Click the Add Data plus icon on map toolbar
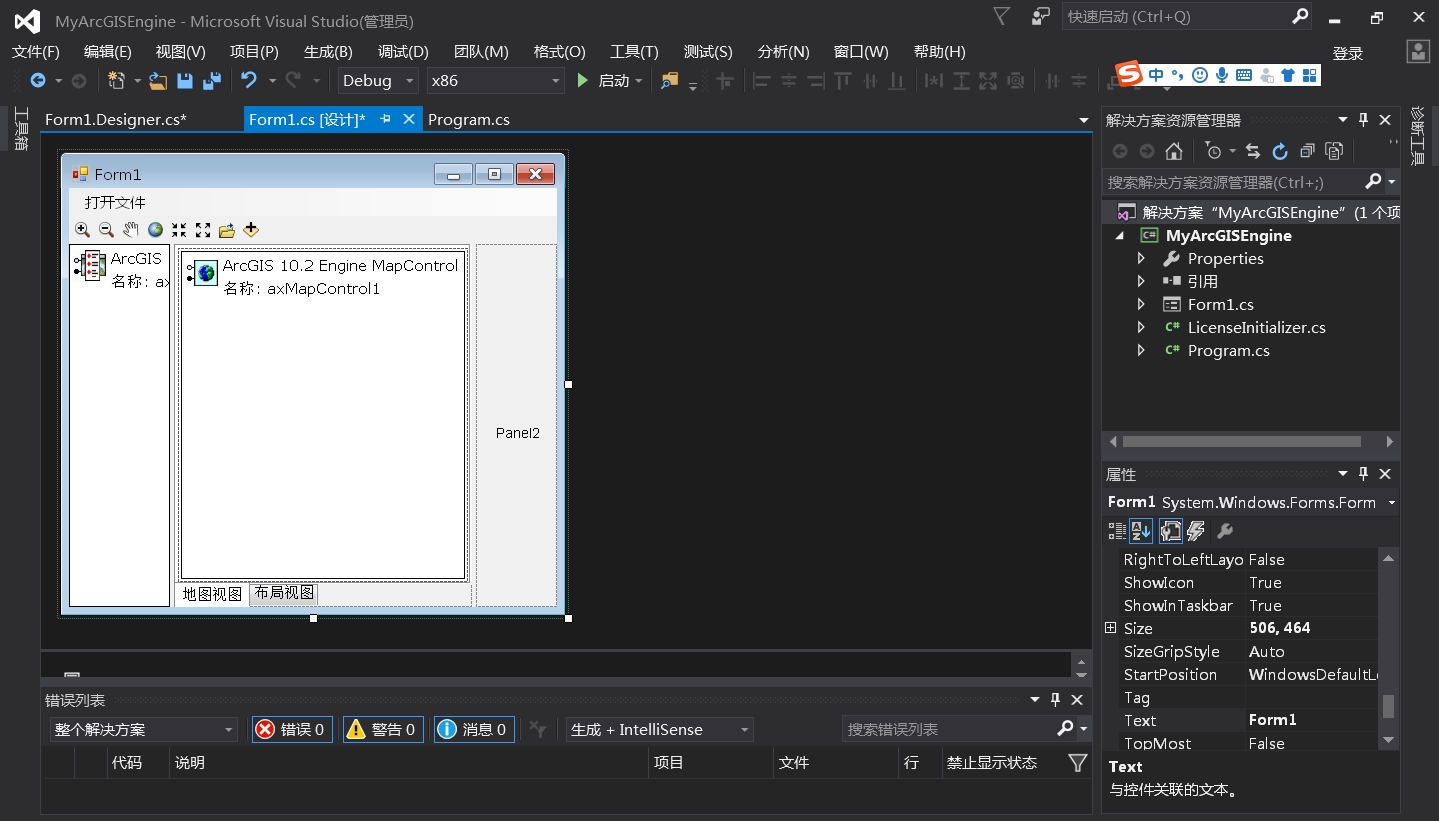Viewport: 1439px width, 821px height. point(251,230)
